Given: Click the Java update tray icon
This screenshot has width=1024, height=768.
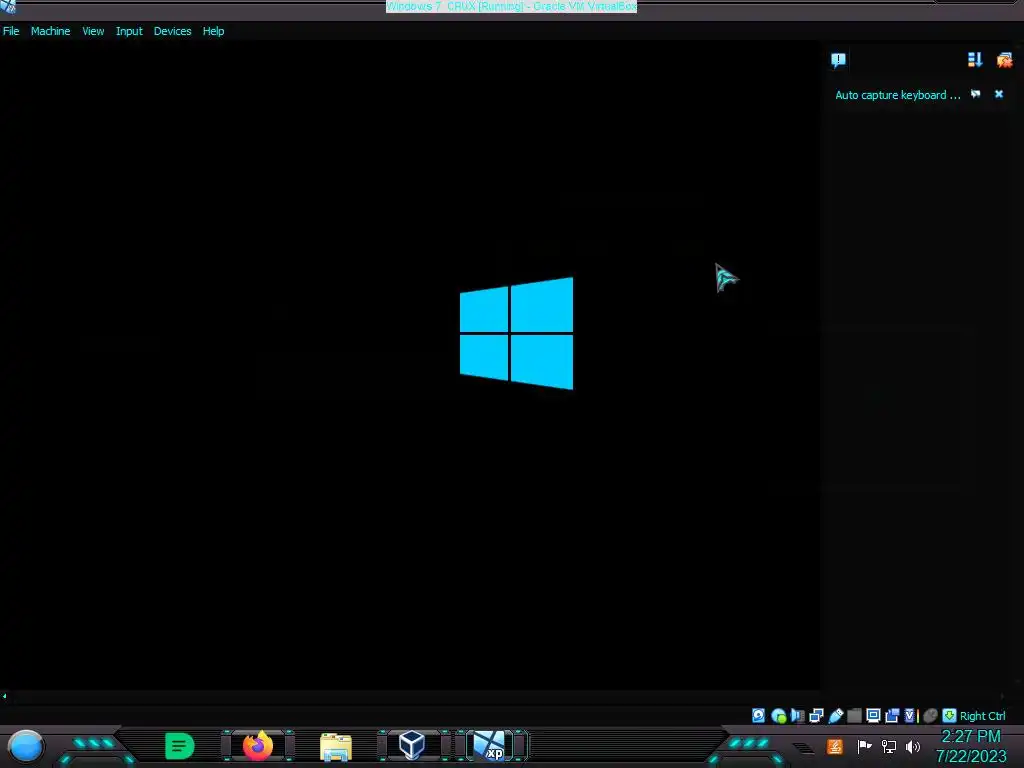Looking at the screenshot, I should (x=835, y=746).
